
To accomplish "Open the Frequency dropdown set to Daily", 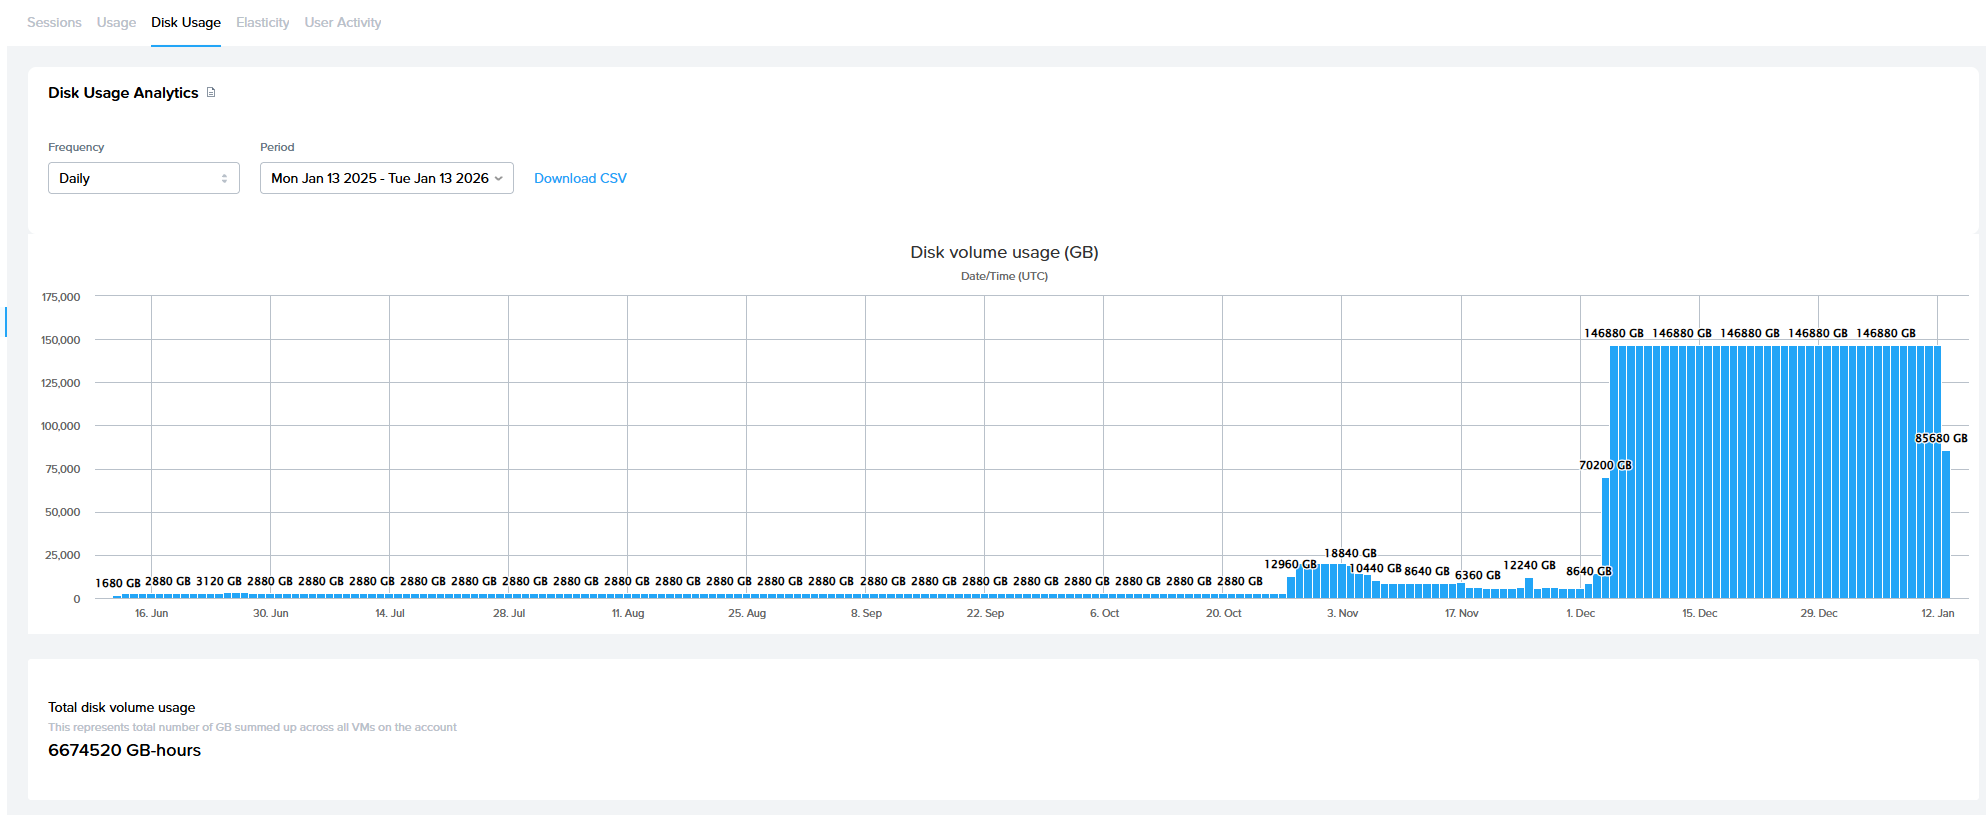I will pos(143,178).
